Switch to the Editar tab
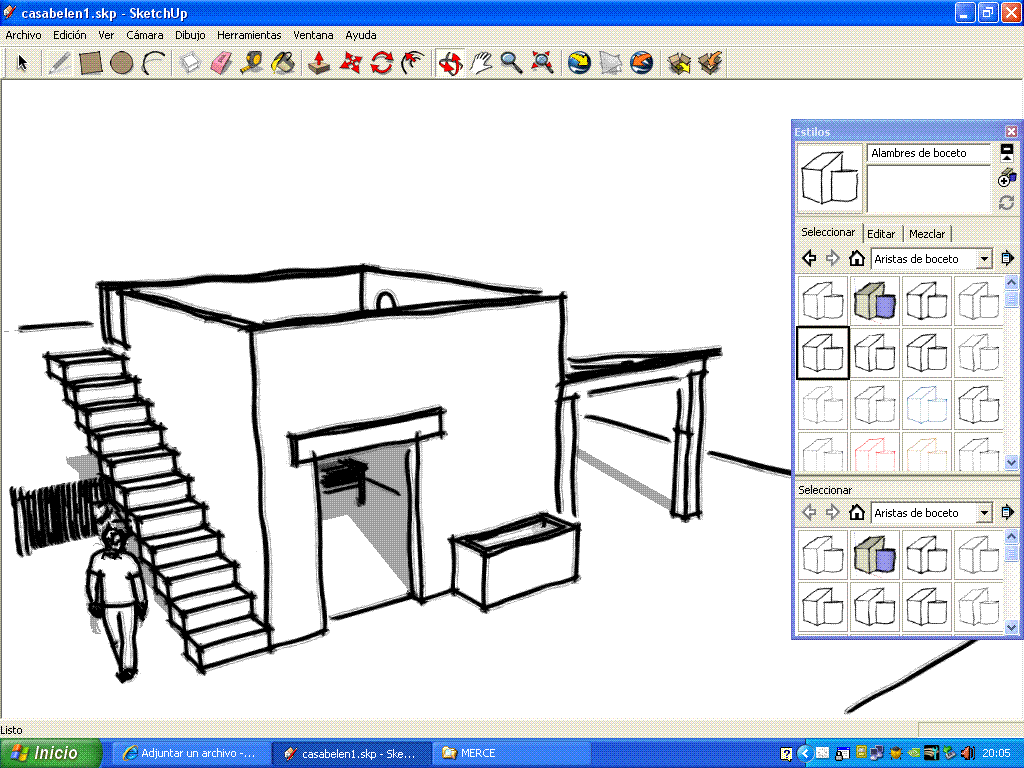This screenshot has height=768, width=1024. pos(881,234)
